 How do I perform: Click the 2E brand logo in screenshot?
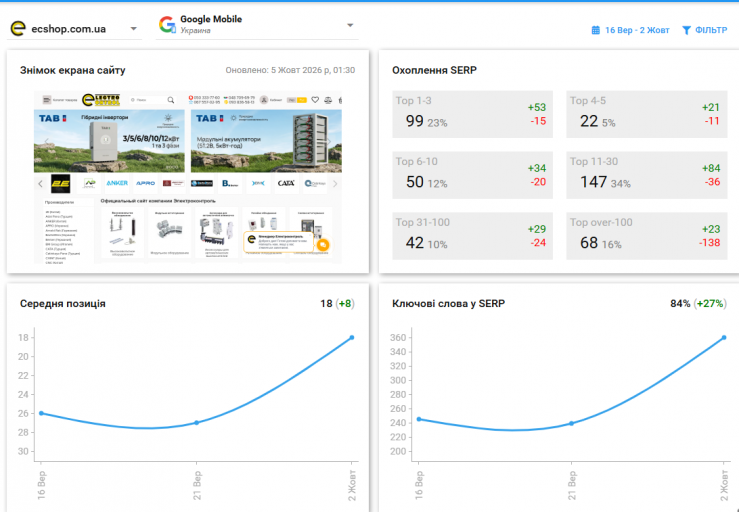tap(60, 183)
